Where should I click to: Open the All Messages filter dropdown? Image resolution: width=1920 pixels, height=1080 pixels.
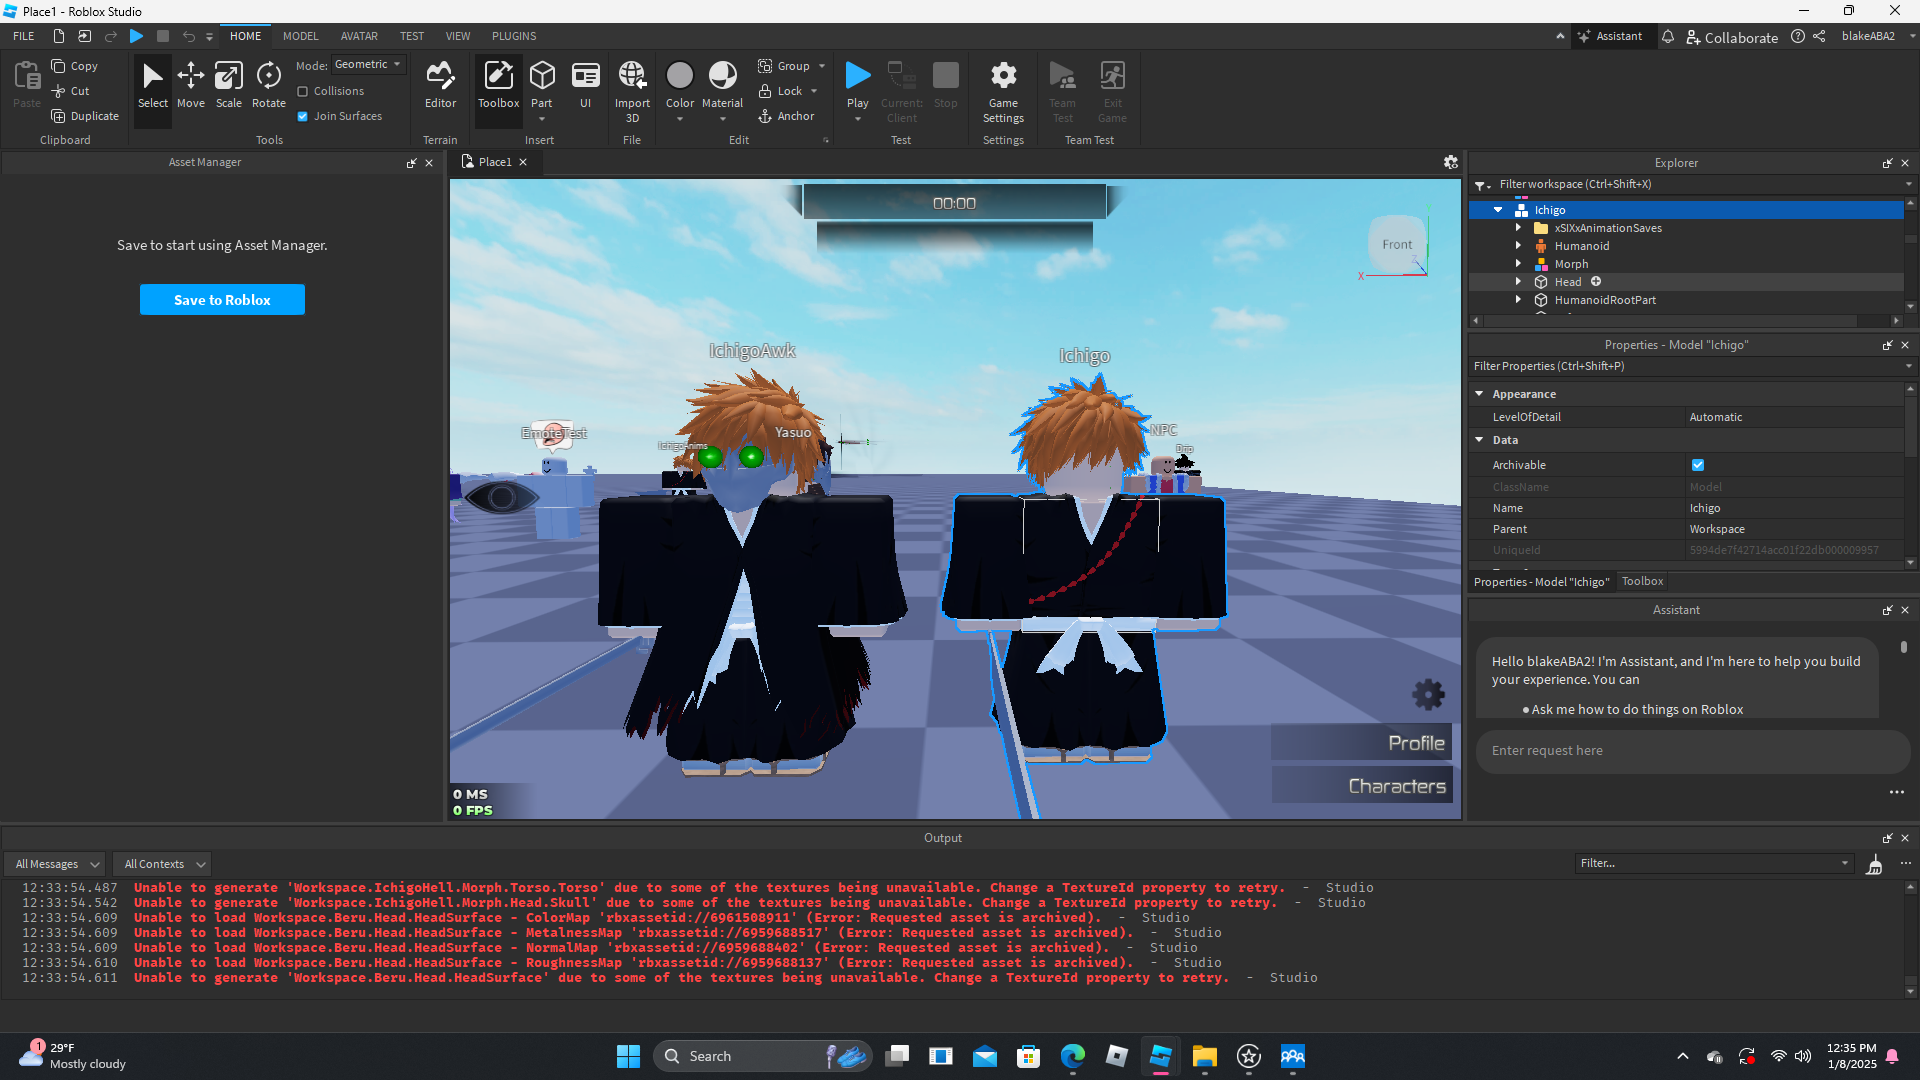[x=57, y=864]
